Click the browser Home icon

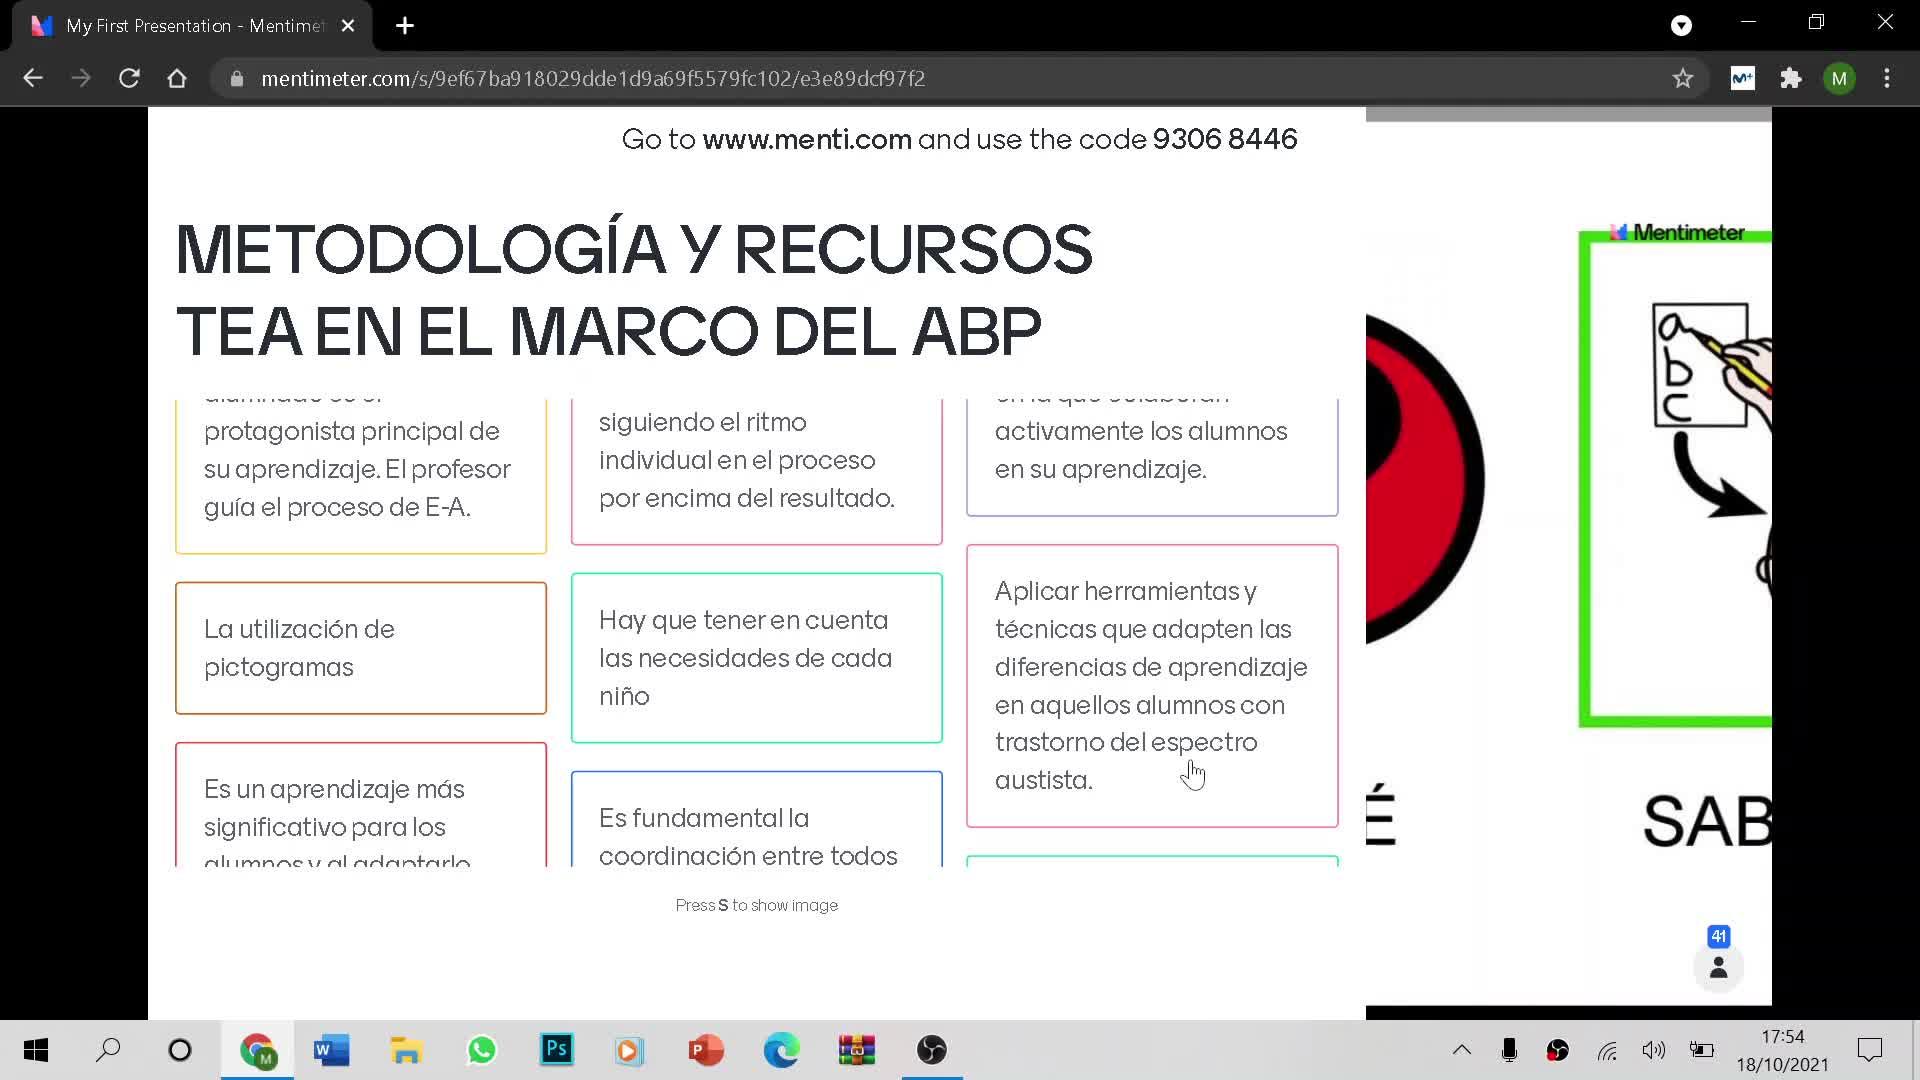click(177, 78)
